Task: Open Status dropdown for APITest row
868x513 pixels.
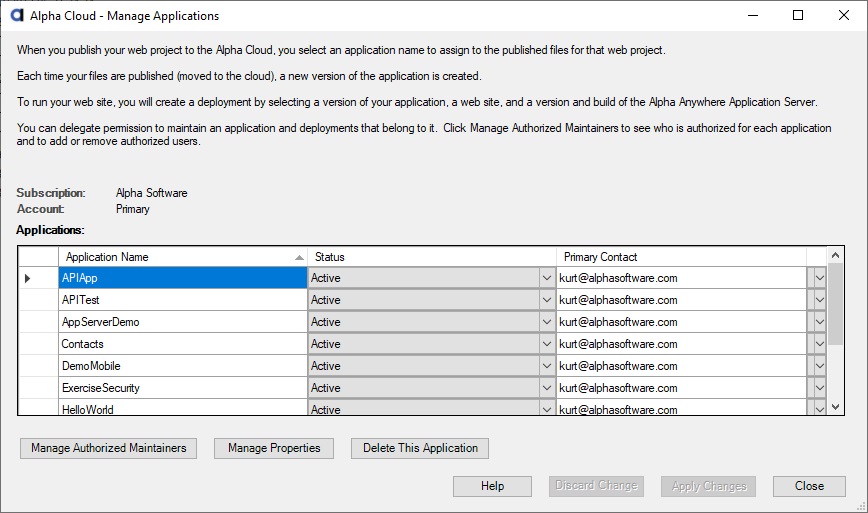Action: tap(547, 300)
